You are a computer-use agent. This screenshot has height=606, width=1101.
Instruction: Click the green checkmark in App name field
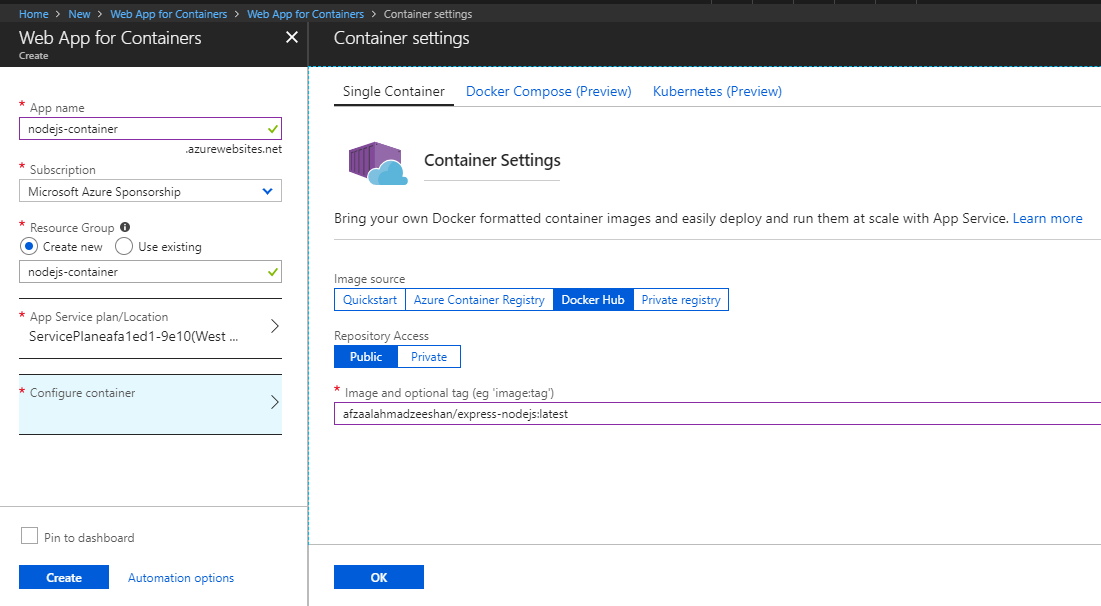[x=272, y=129]
